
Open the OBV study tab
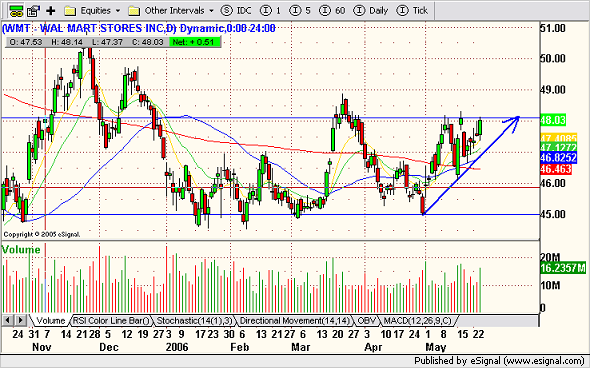[x=366, y=321]
